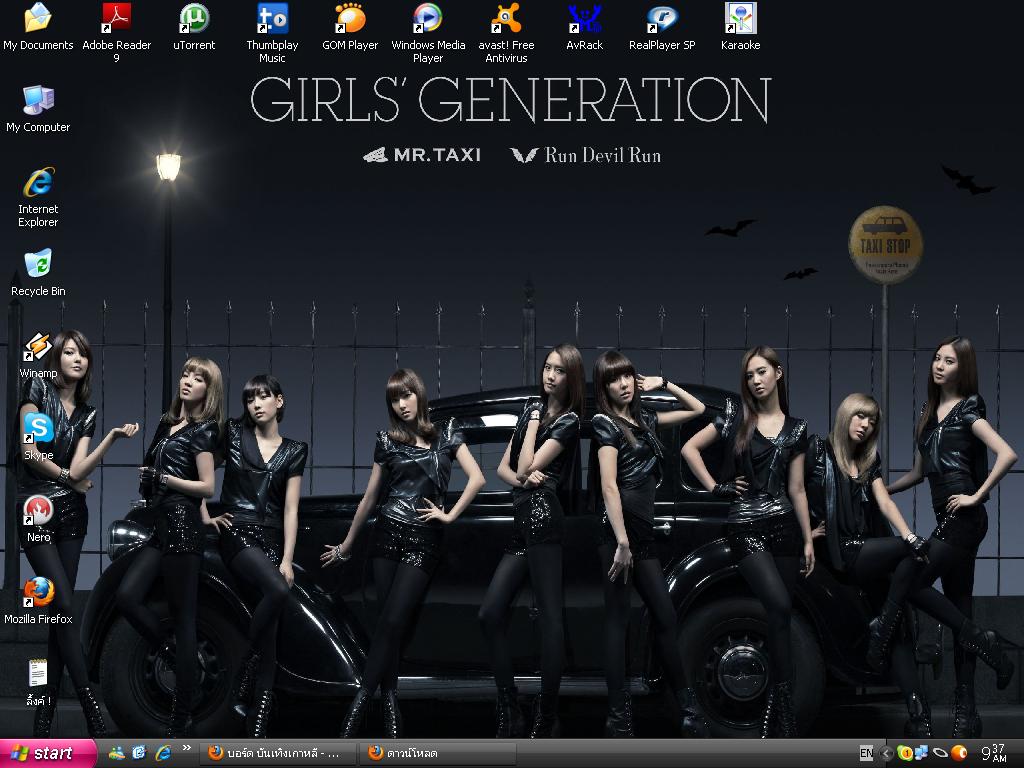The height and width of the screenshot is (768, 1024).
Task: Select the Nero desktop shortcut
Action: click(x=38, y=519)
